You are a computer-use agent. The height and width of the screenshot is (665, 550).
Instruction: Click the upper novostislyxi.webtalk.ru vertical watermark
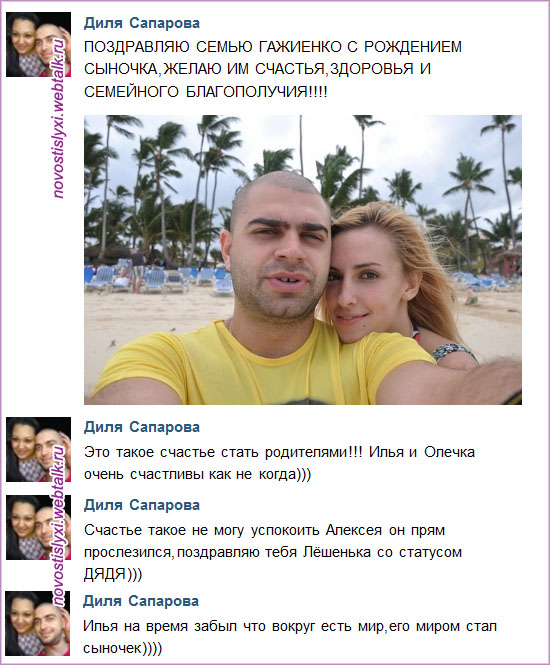59,119
